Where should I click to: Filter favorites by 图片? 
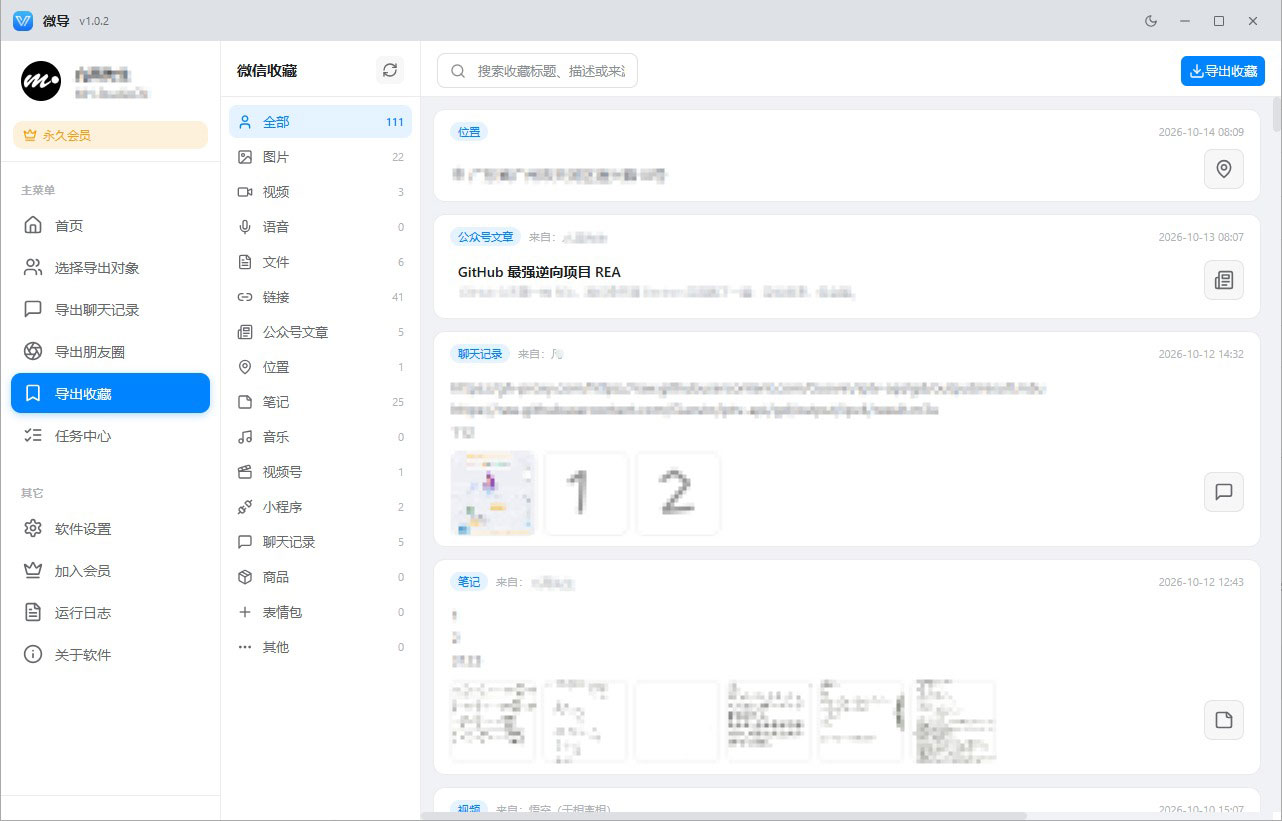tap(320, 157)
